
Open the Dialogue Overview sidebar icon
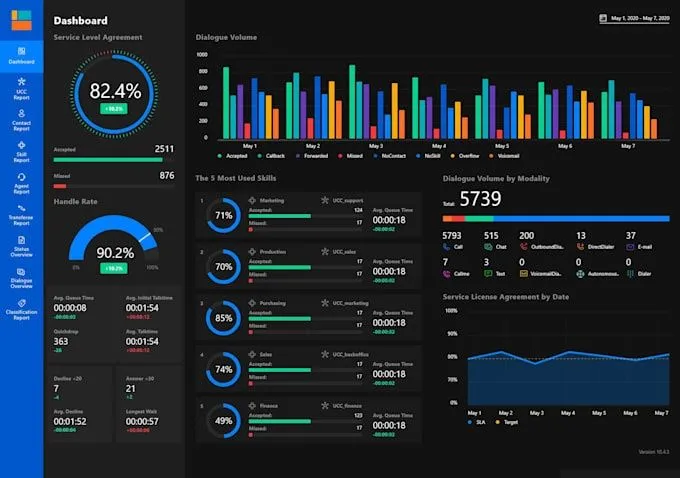point(21,278)
